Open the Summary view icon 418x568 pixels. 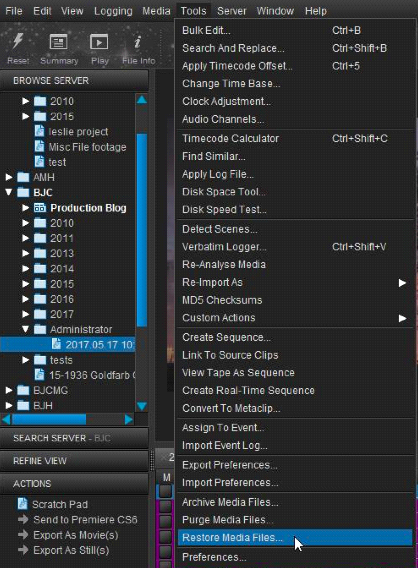tap(59, 42)
